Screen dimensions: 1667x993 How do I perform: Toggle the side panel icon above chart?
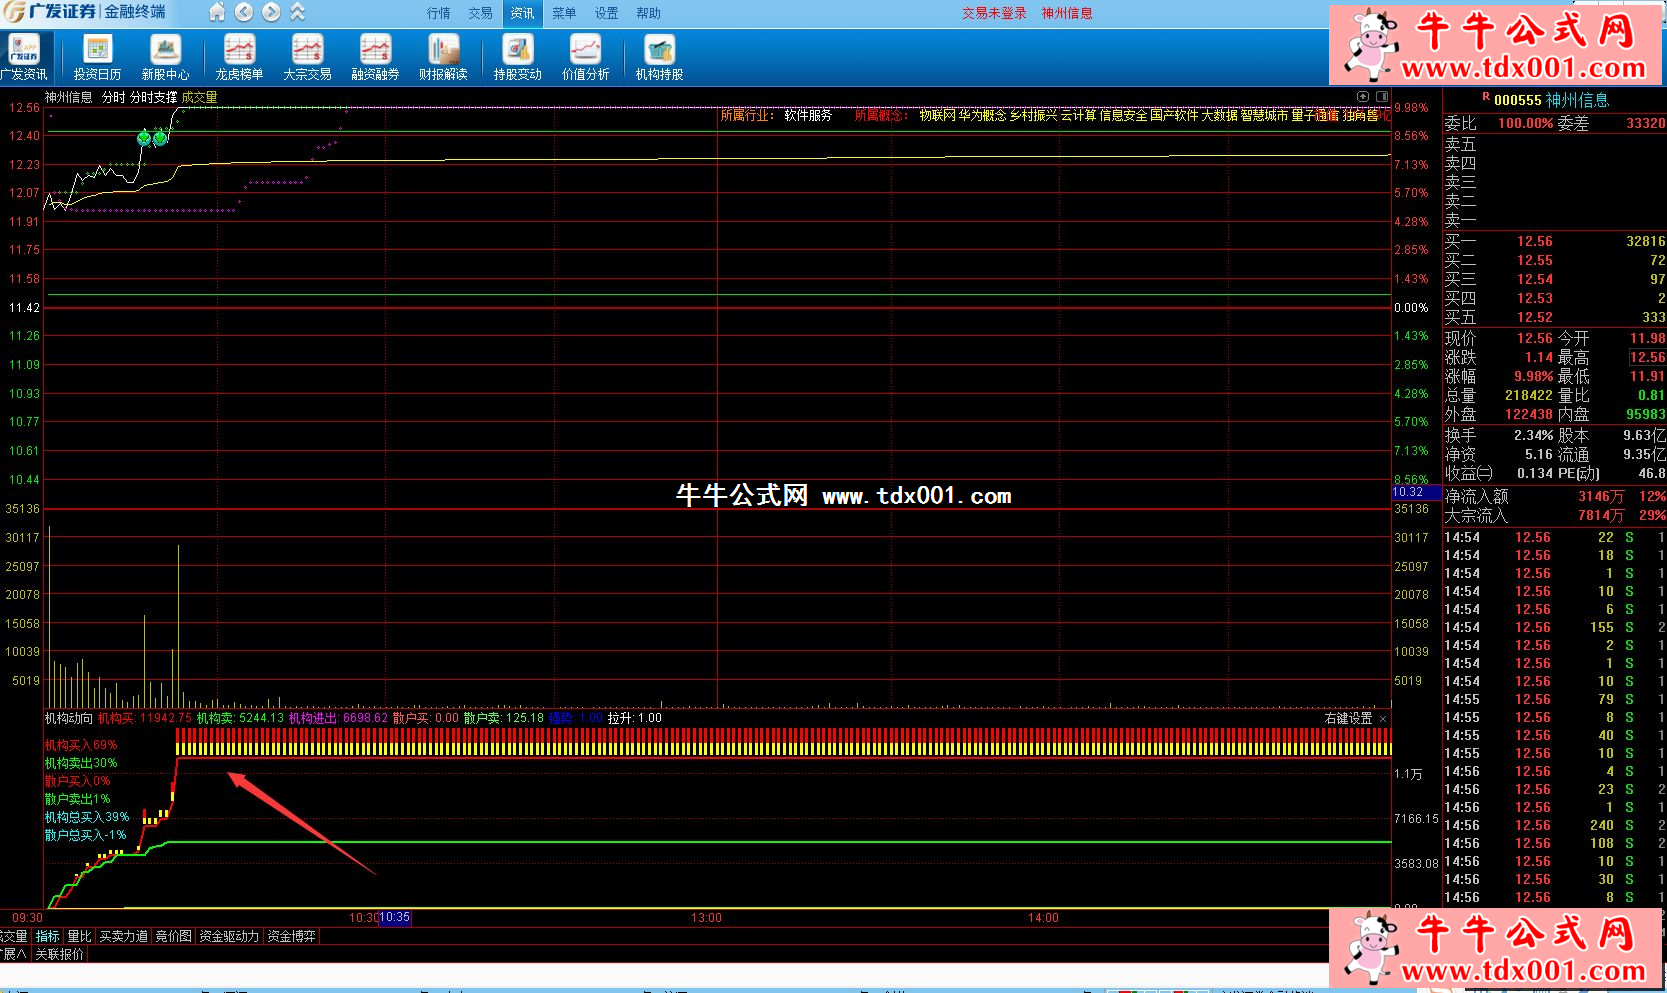pos(1382,97)
